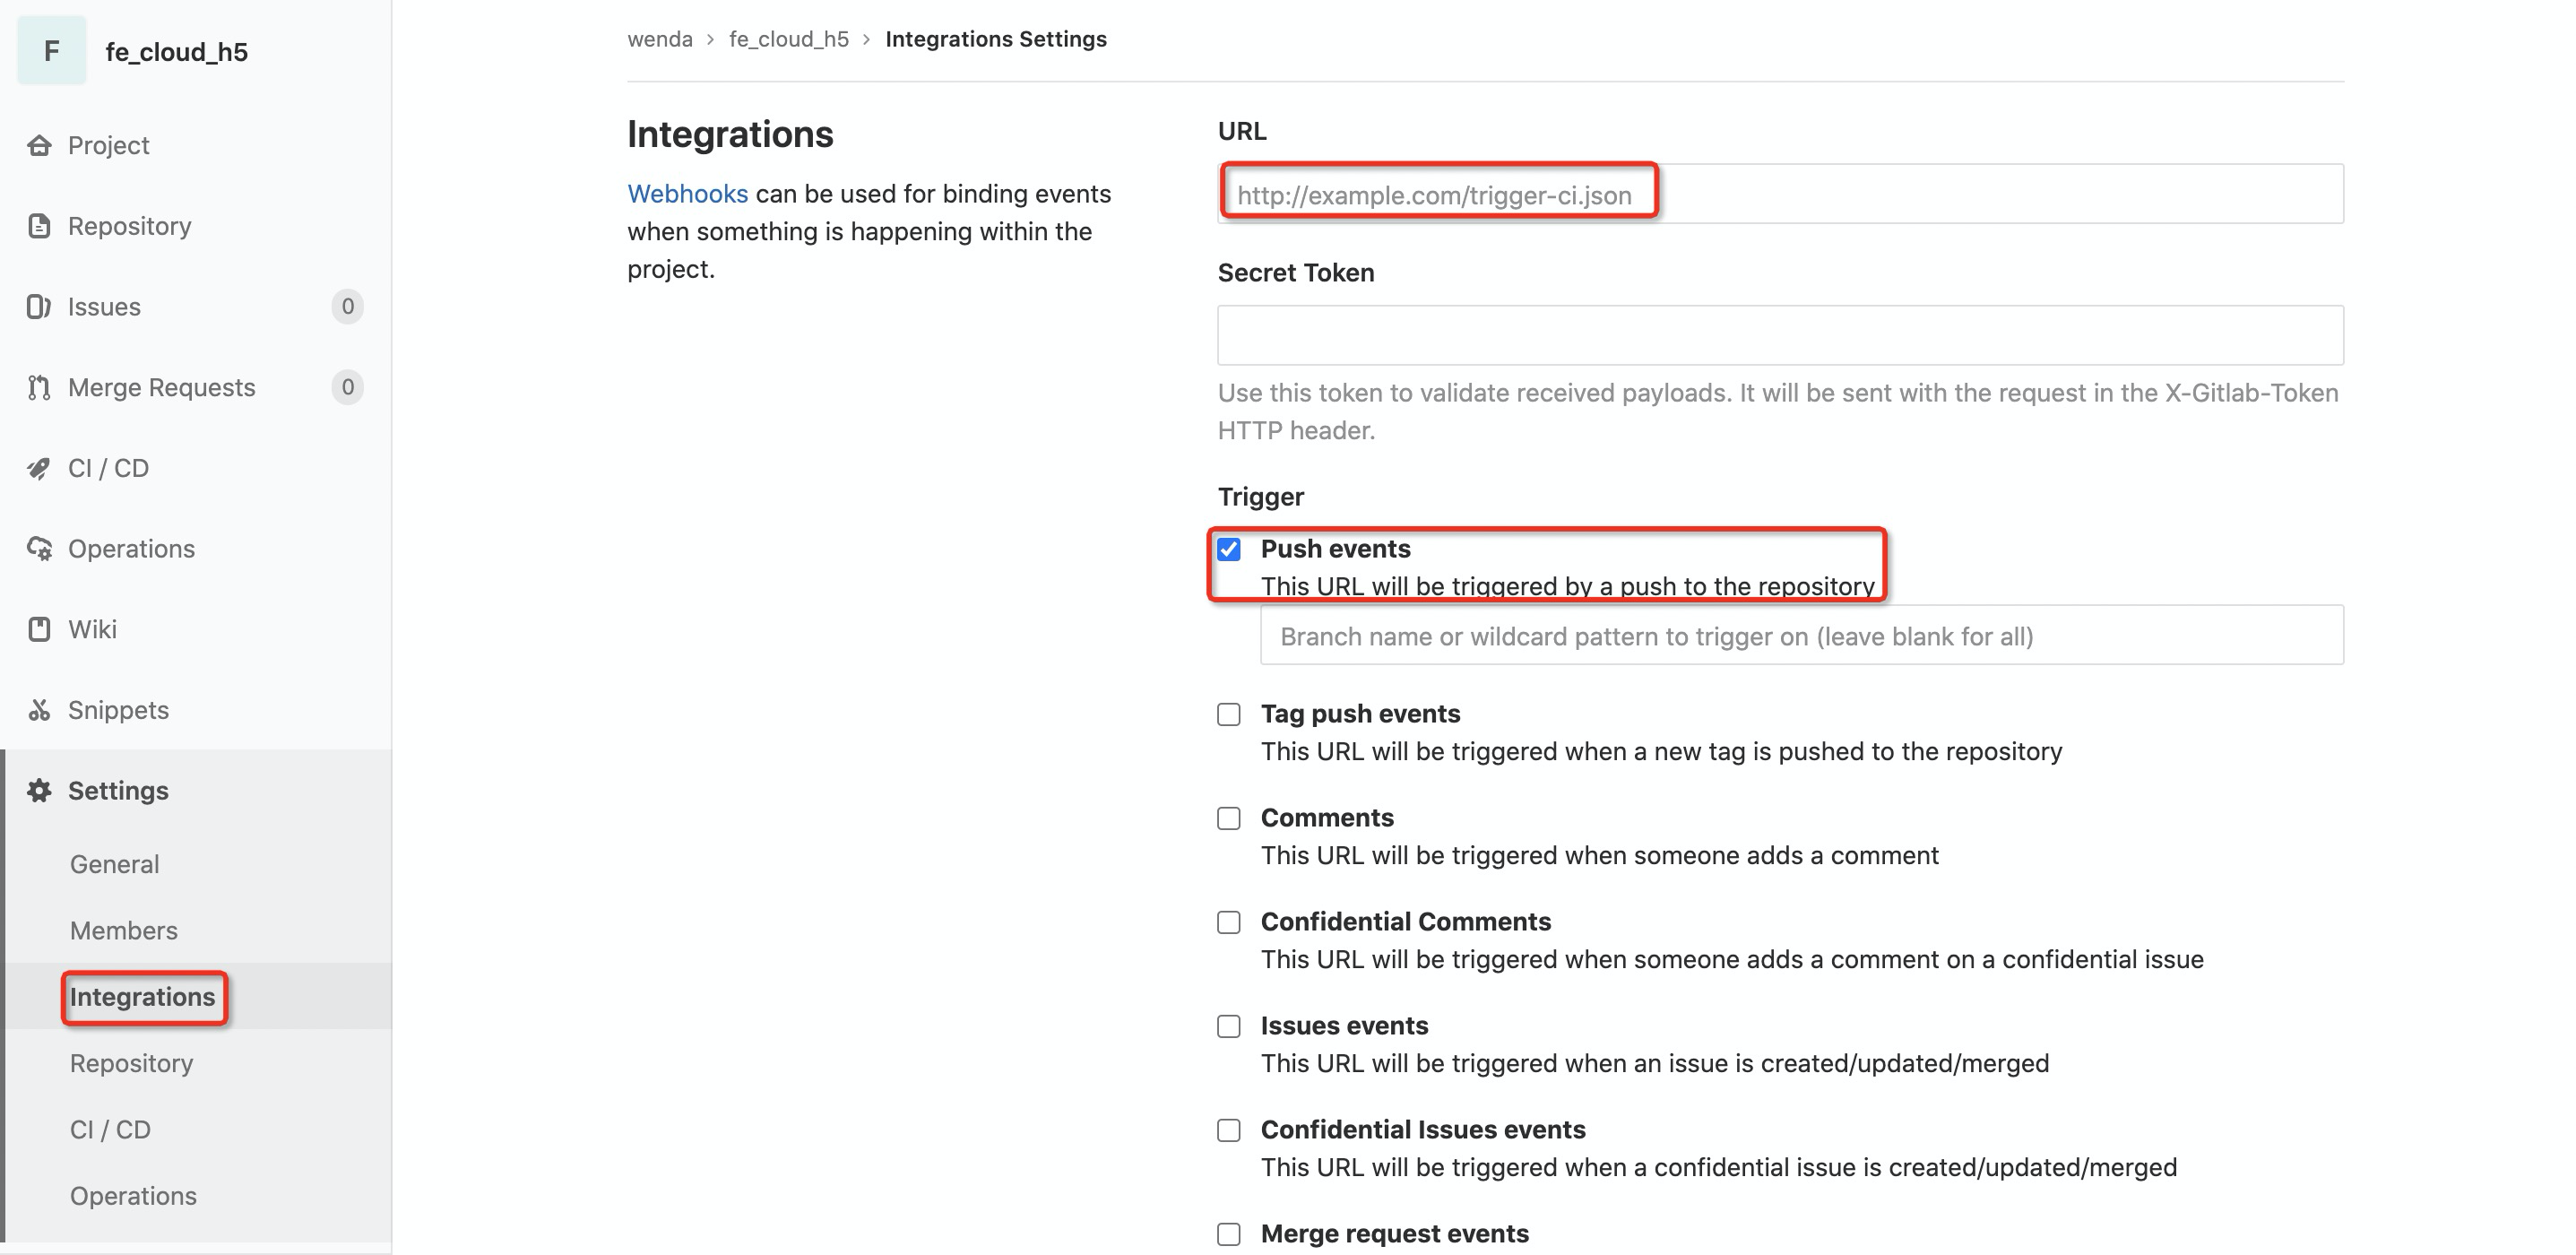
Task: Go to General under Settings
Action: coord(115,864)
